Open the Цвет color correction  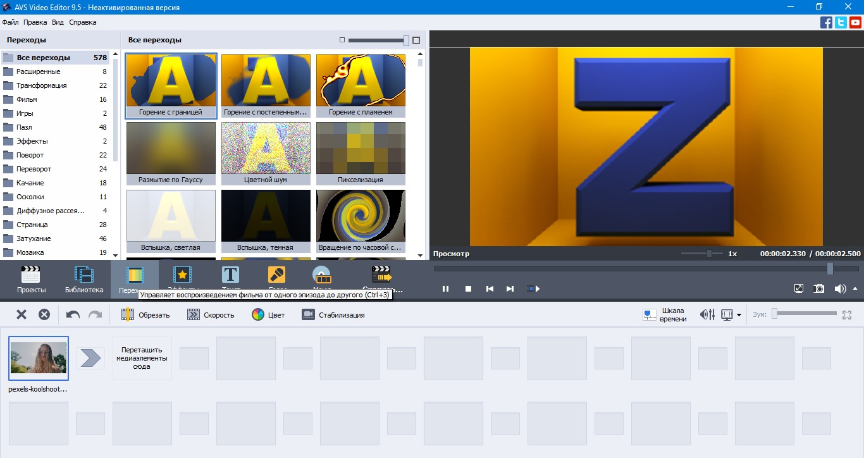268,315
